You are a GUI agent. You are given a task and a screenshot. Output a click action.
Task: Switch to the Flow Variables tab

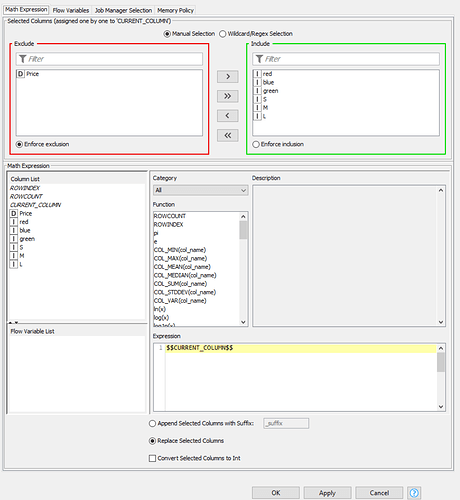coord(71,10)
